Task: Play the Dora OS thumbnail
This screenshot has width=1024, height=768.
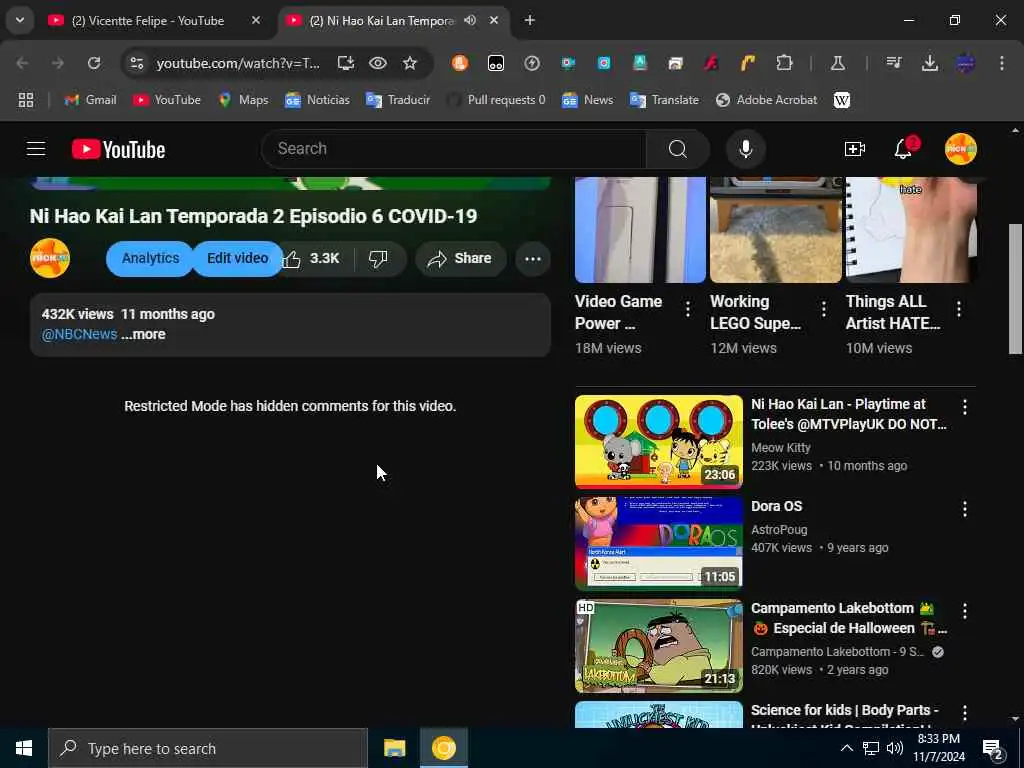Action: (x=658, y=543)
